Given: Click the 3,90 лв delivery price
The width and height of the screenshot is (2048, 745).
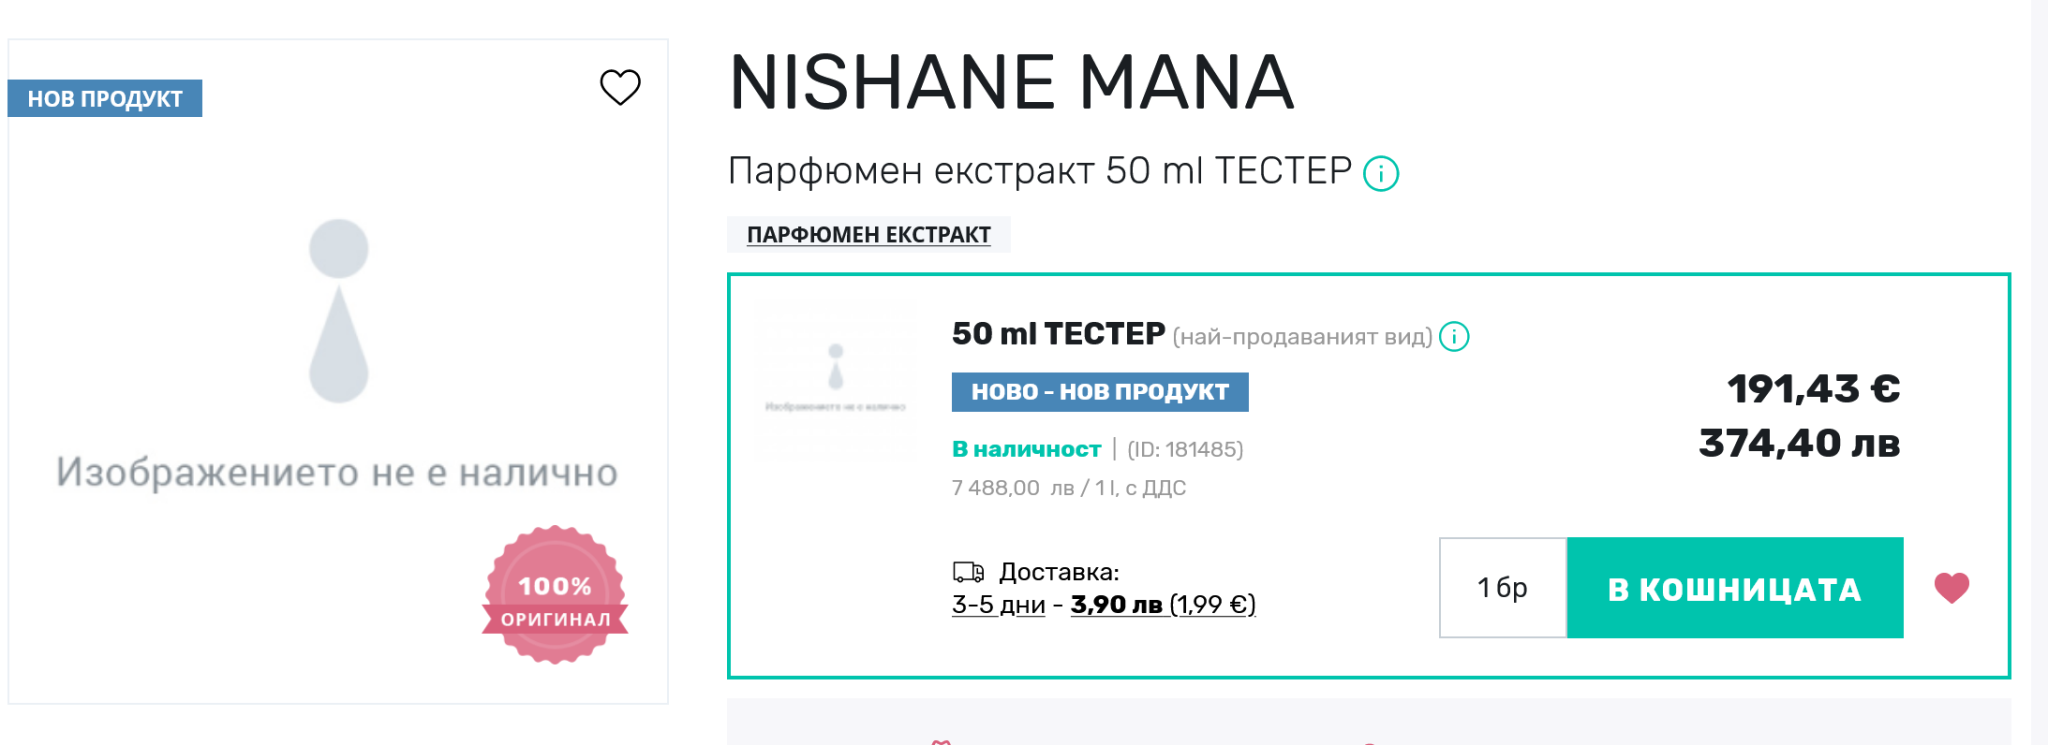Looking at the screenshot, I should [x=1116, y=605].
